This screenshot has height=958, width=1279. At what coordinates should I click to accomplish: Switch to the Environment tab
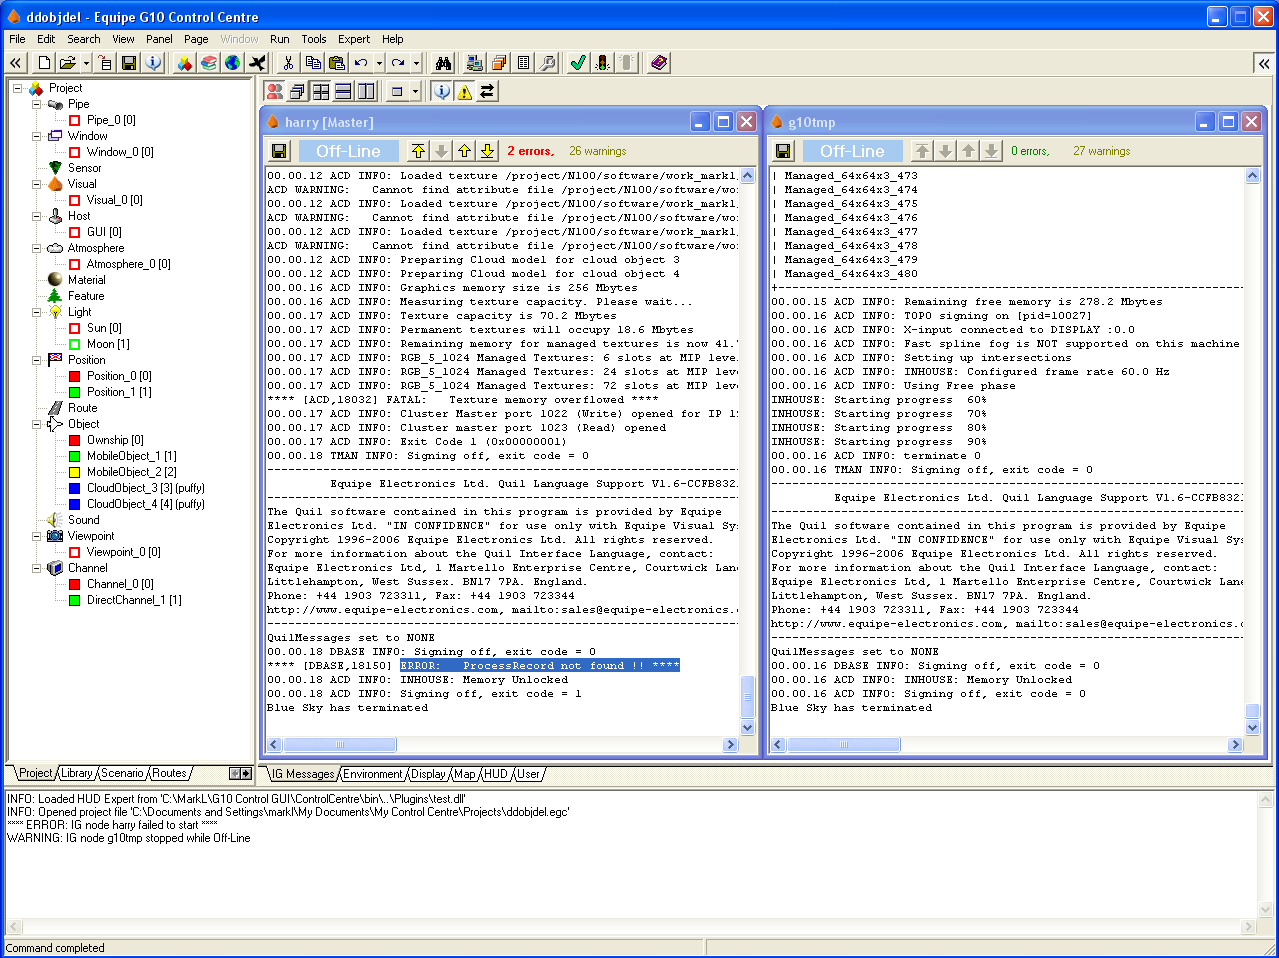372,774
